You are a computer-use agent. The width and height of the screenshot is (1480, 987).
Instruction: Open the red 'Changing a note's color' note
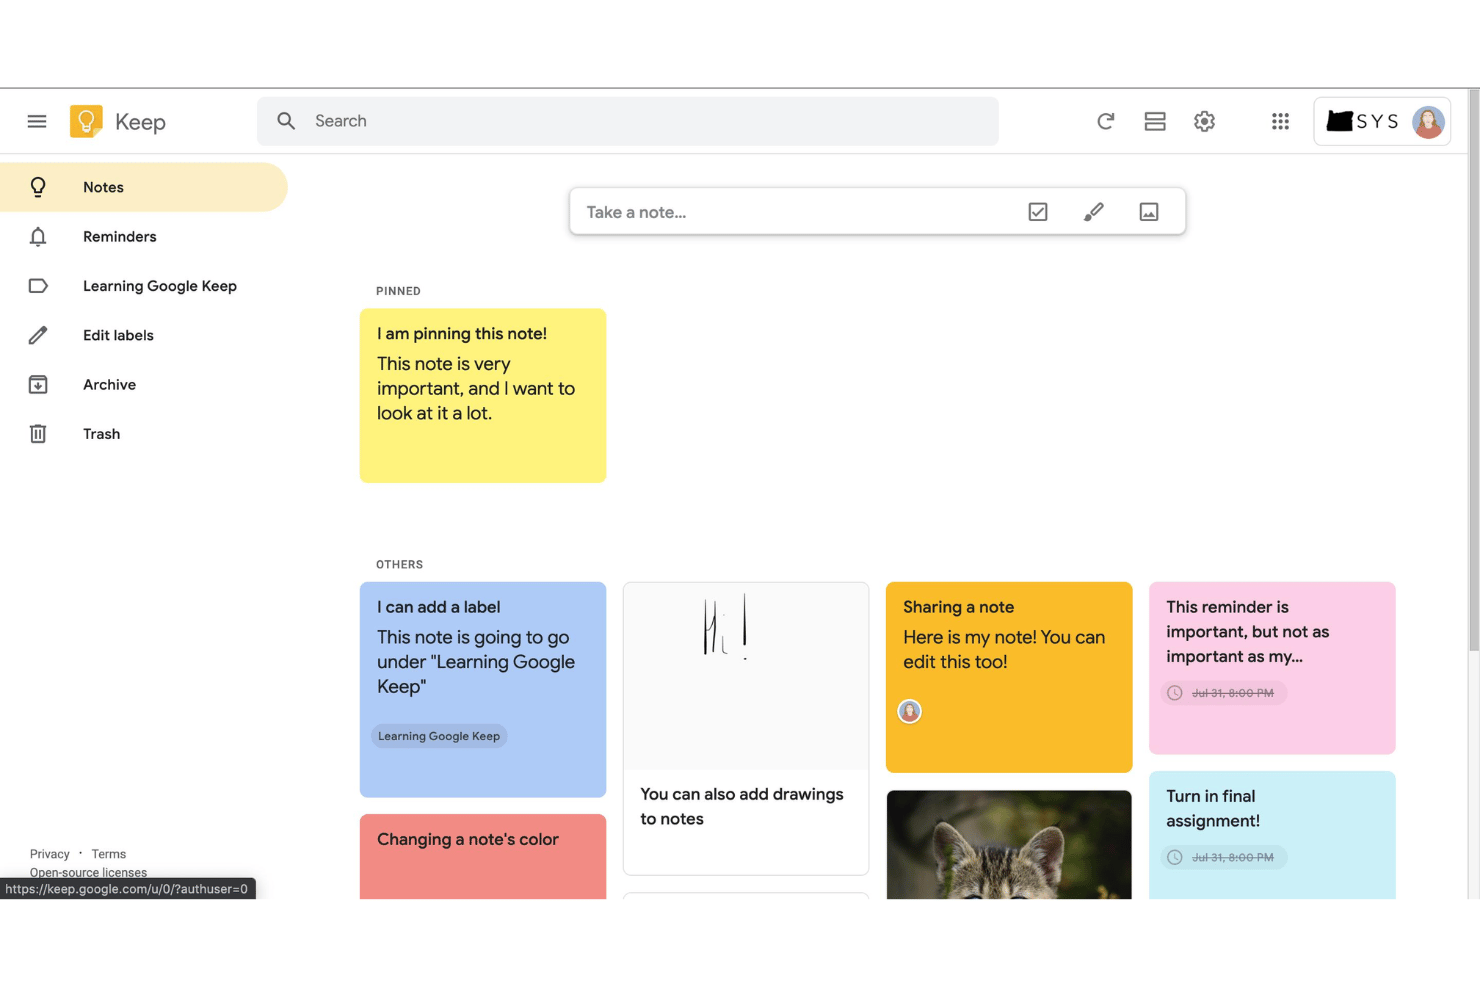point(483,856)
